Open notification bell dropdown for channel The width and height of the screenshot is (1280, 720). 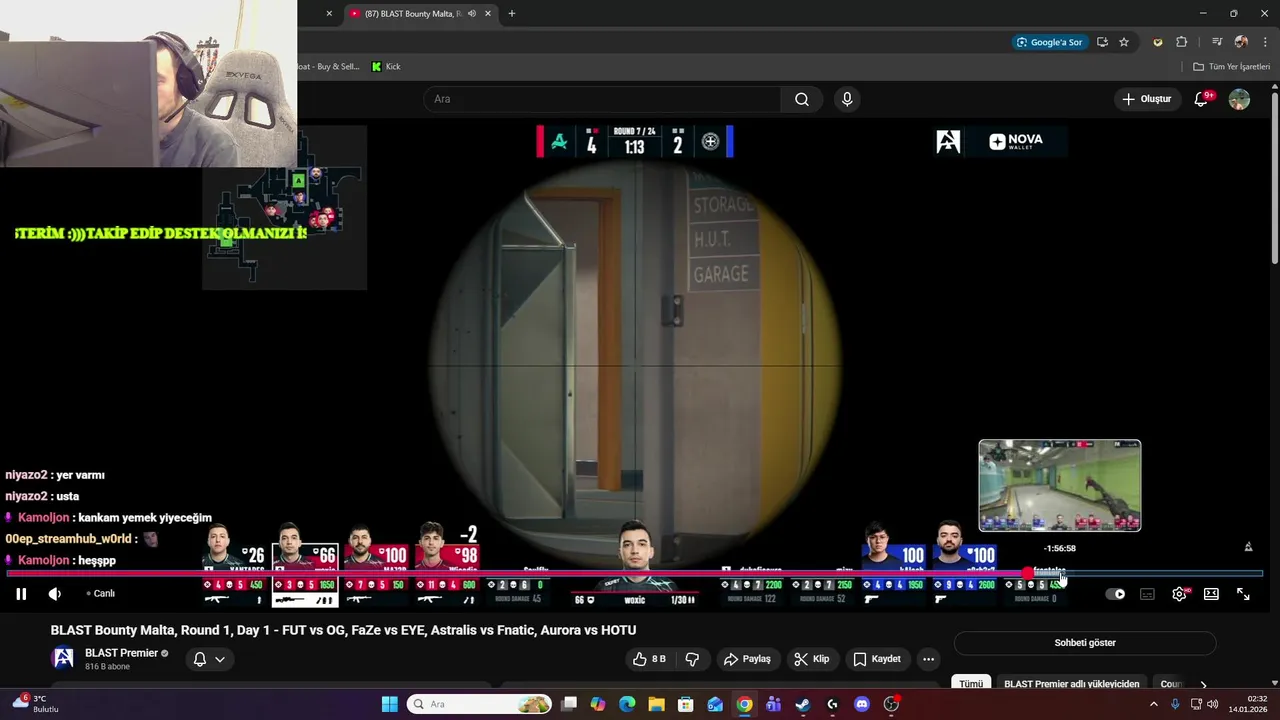tap(209, 659)
